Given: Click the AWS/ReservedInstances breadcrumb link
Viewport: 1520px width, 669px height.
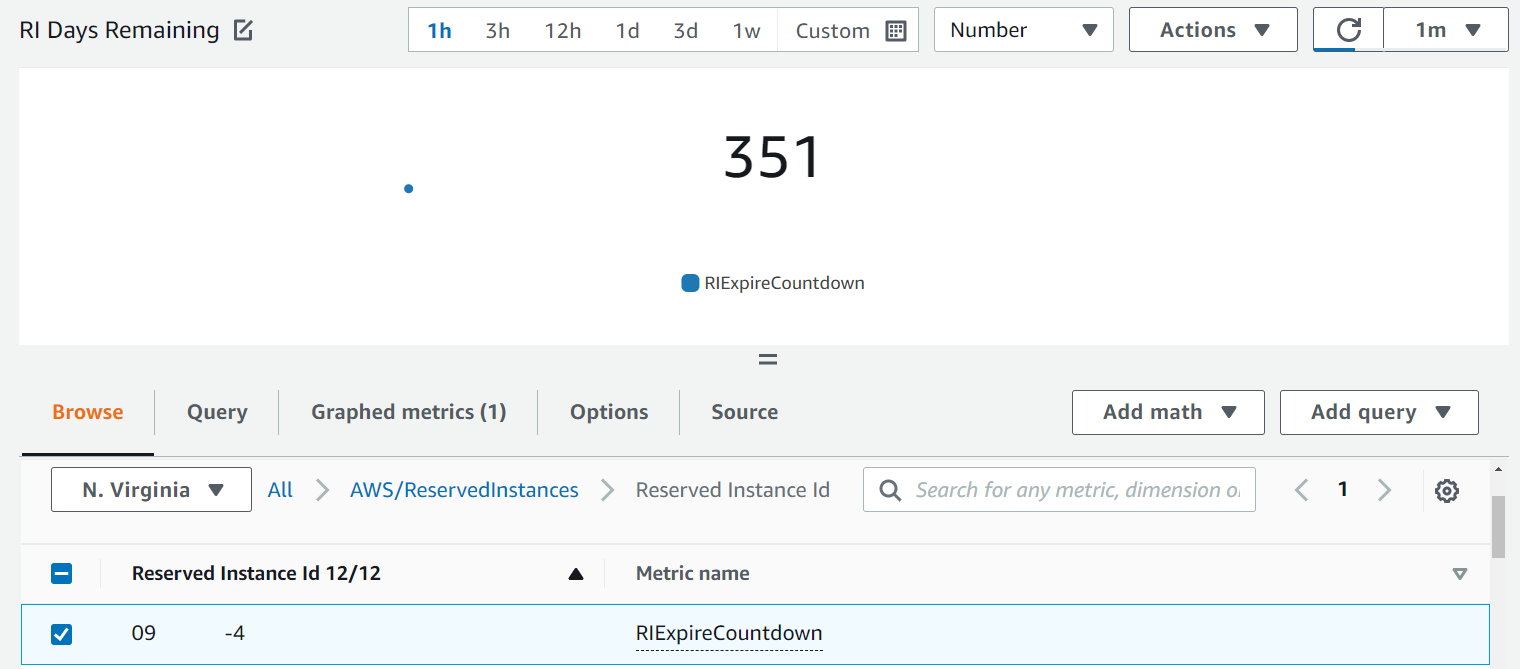Looking at the screenshot, I should [464, 490].
